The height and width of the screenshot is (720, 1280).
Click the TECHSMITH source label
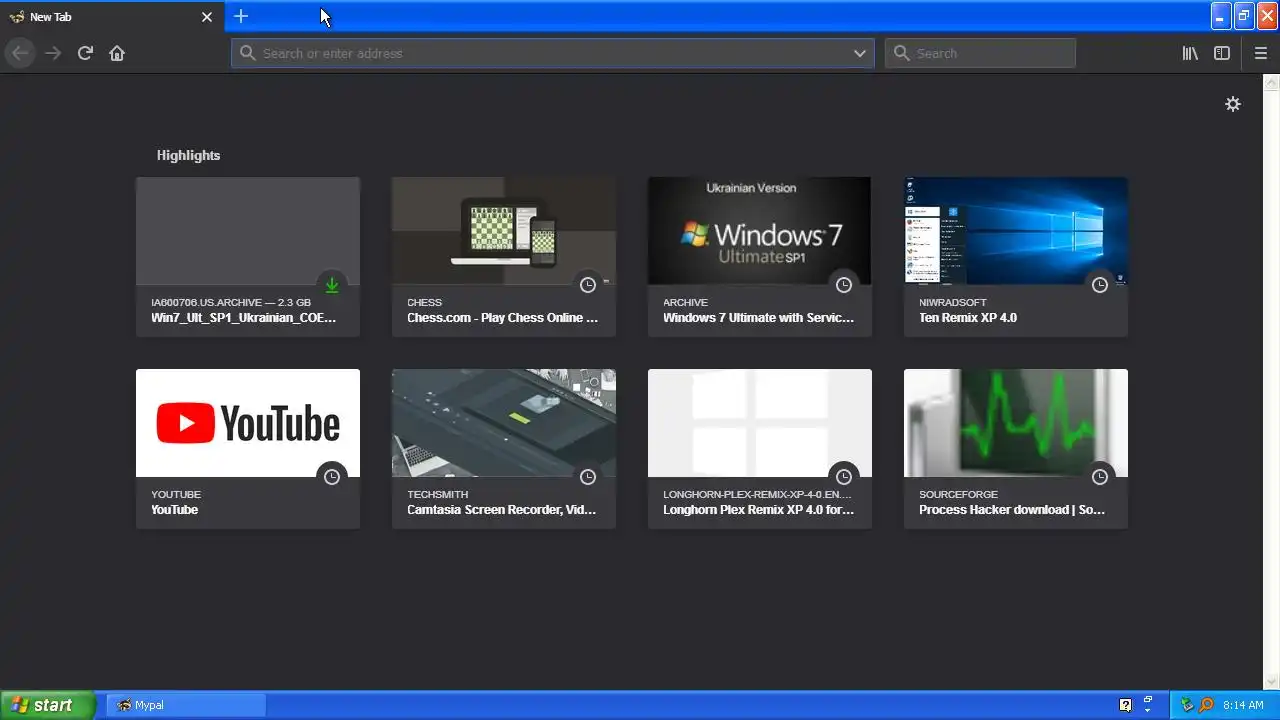click(438, 494)
